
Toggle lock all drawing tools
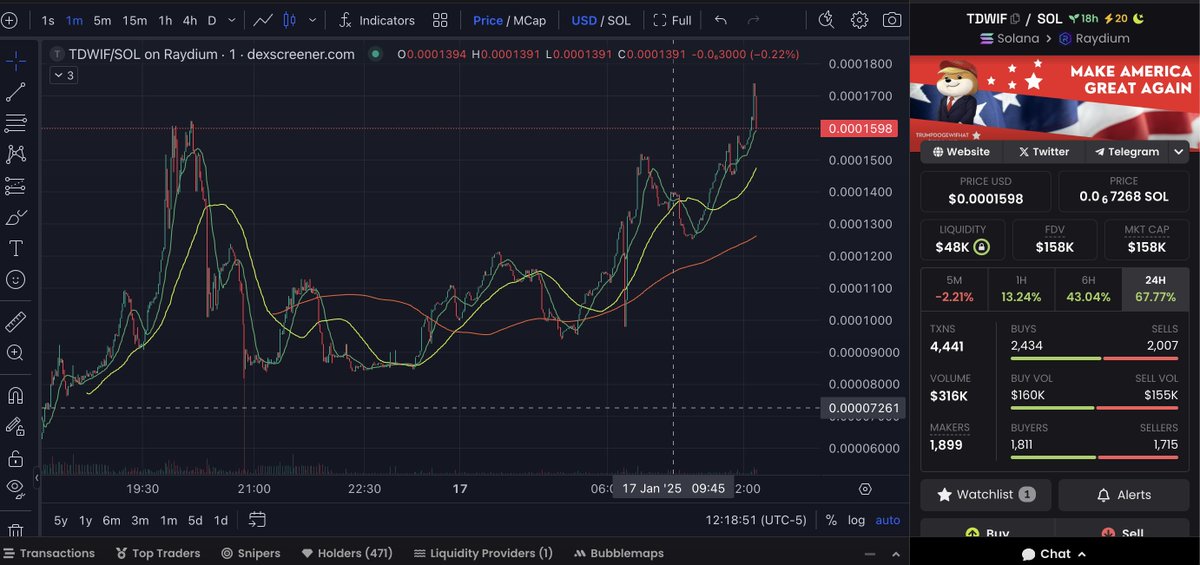point(16,458)
